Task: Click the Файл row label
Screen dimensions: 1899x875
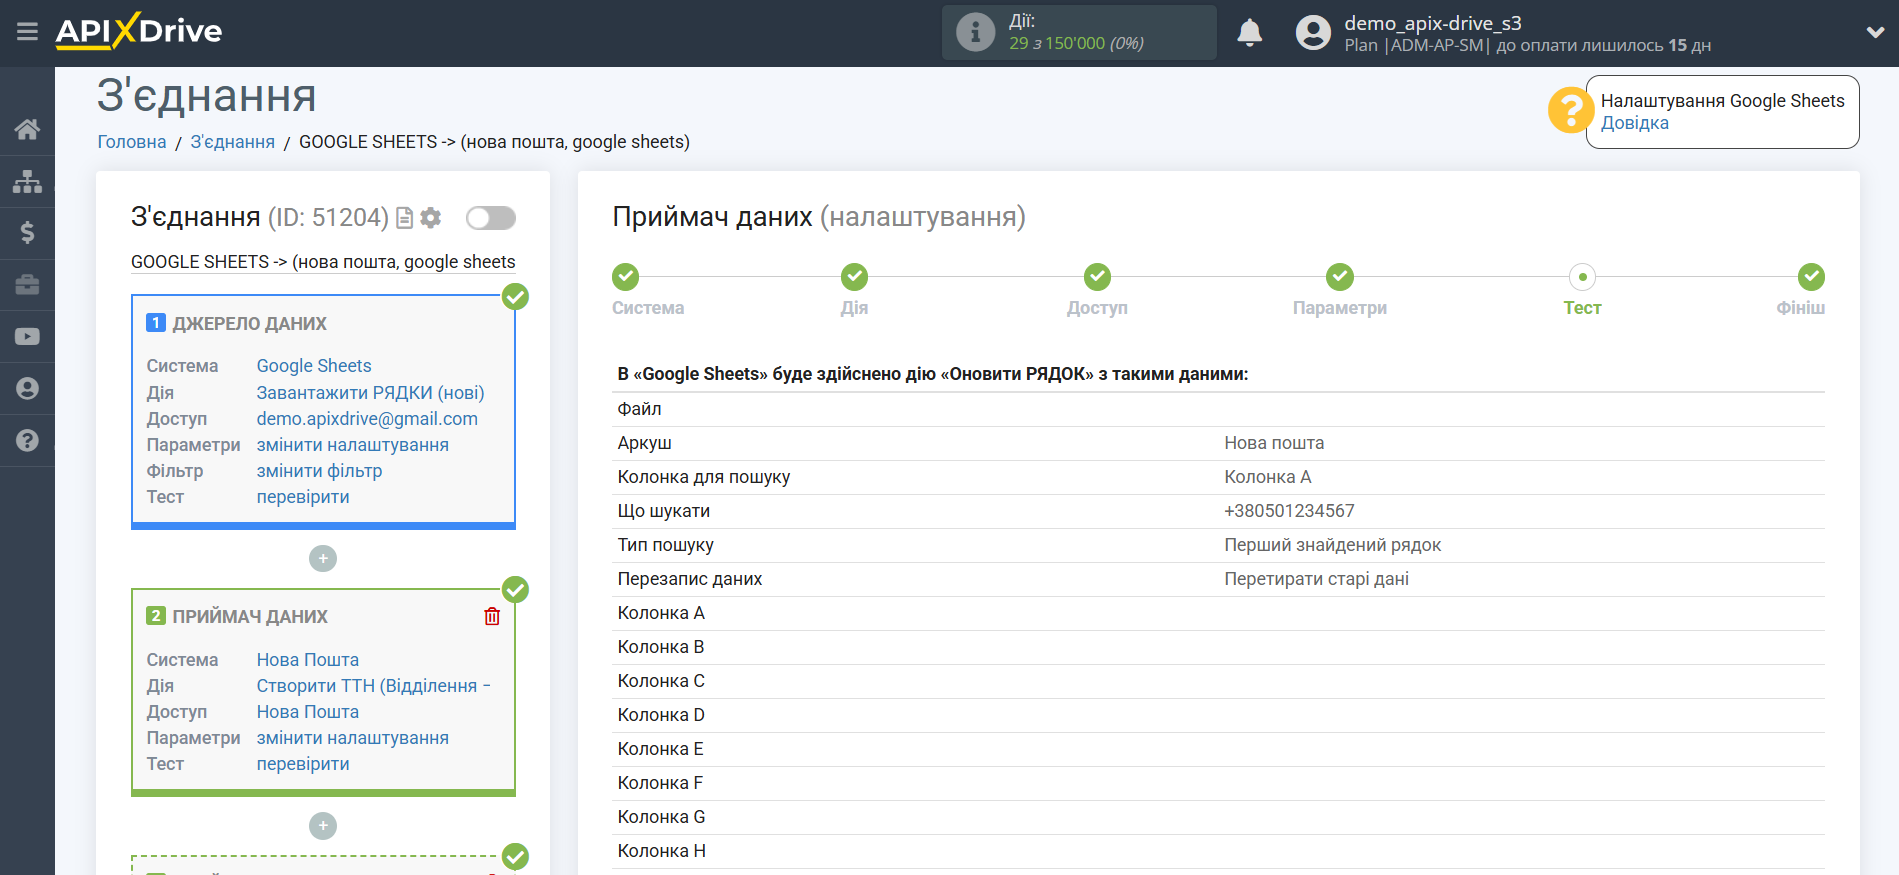Action: pyautogui.click(x=639, y=409)
